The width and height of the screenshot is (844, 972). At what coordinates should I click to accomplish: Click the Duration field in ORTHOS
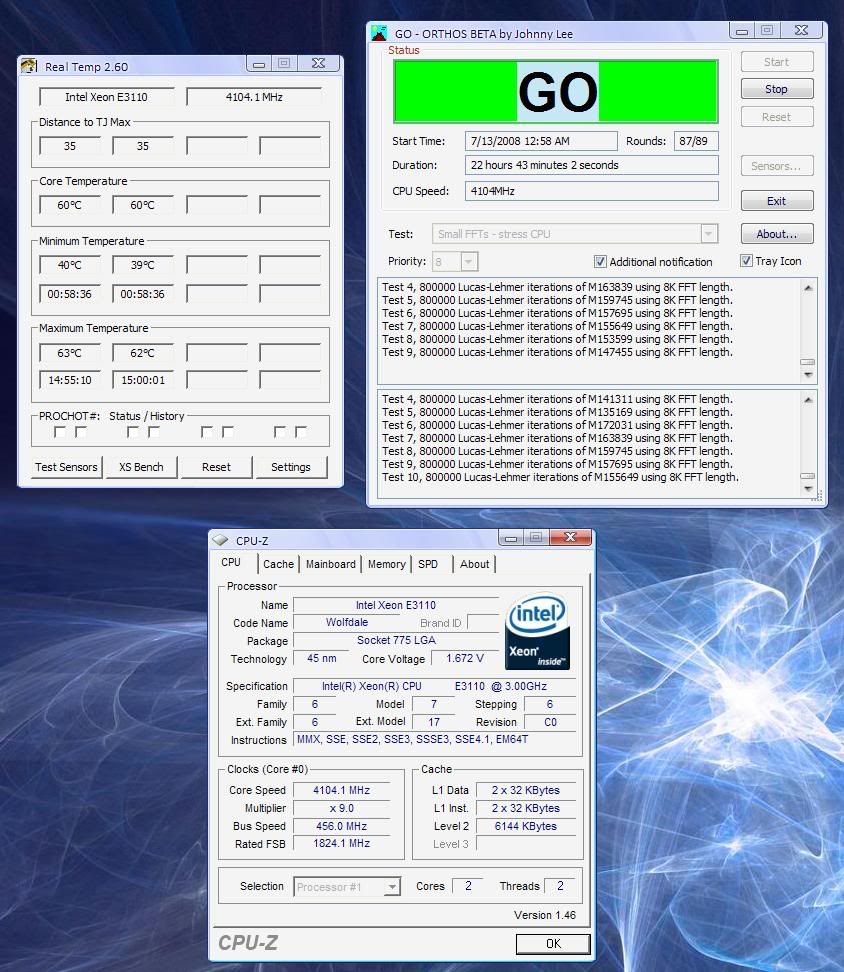[592, 165]
